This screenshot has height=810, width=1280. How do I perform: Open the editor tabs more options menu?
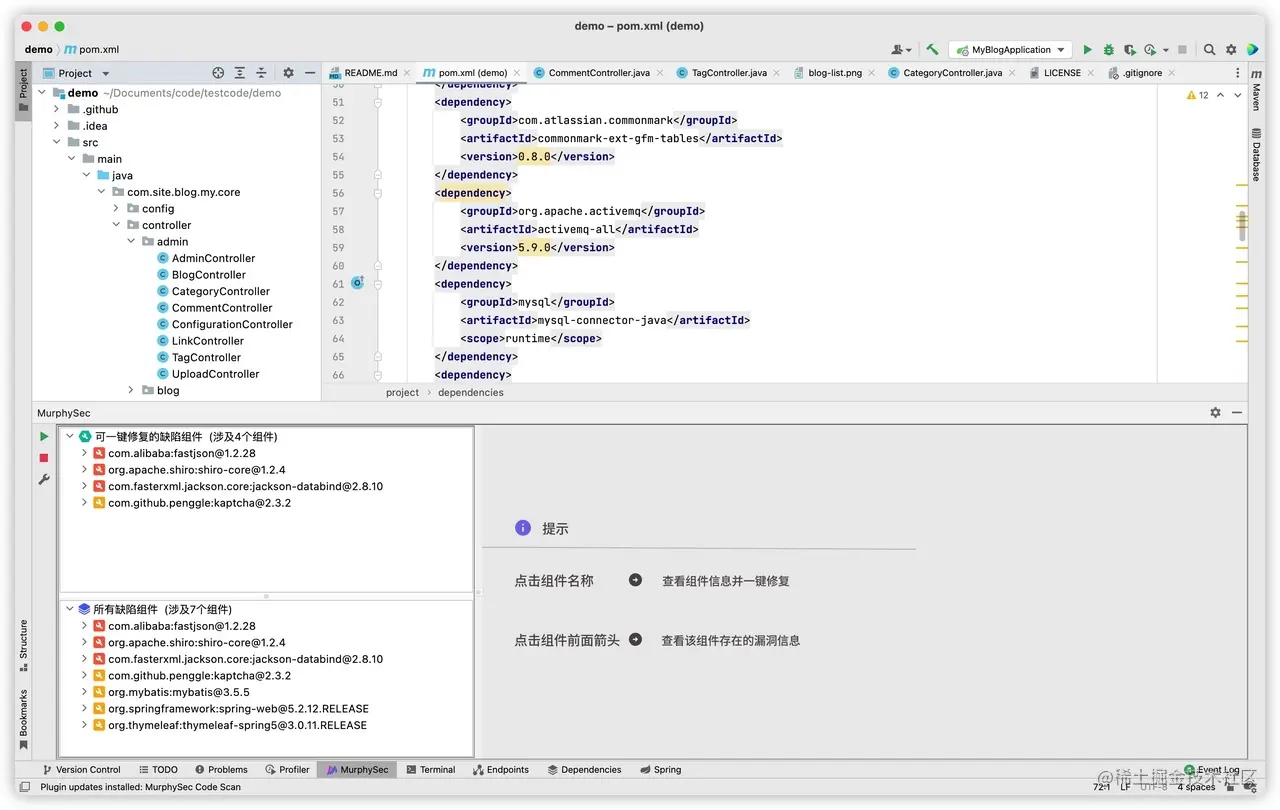click(x=1238, y=73)
